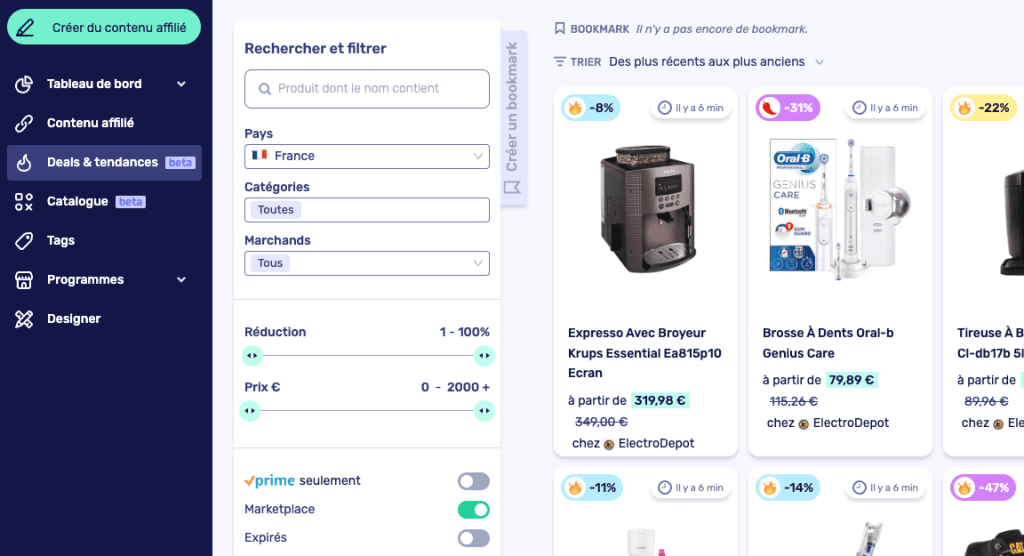Click the Contenu affilié link icon
This screenshot has height=556, width=1024.
24,123
